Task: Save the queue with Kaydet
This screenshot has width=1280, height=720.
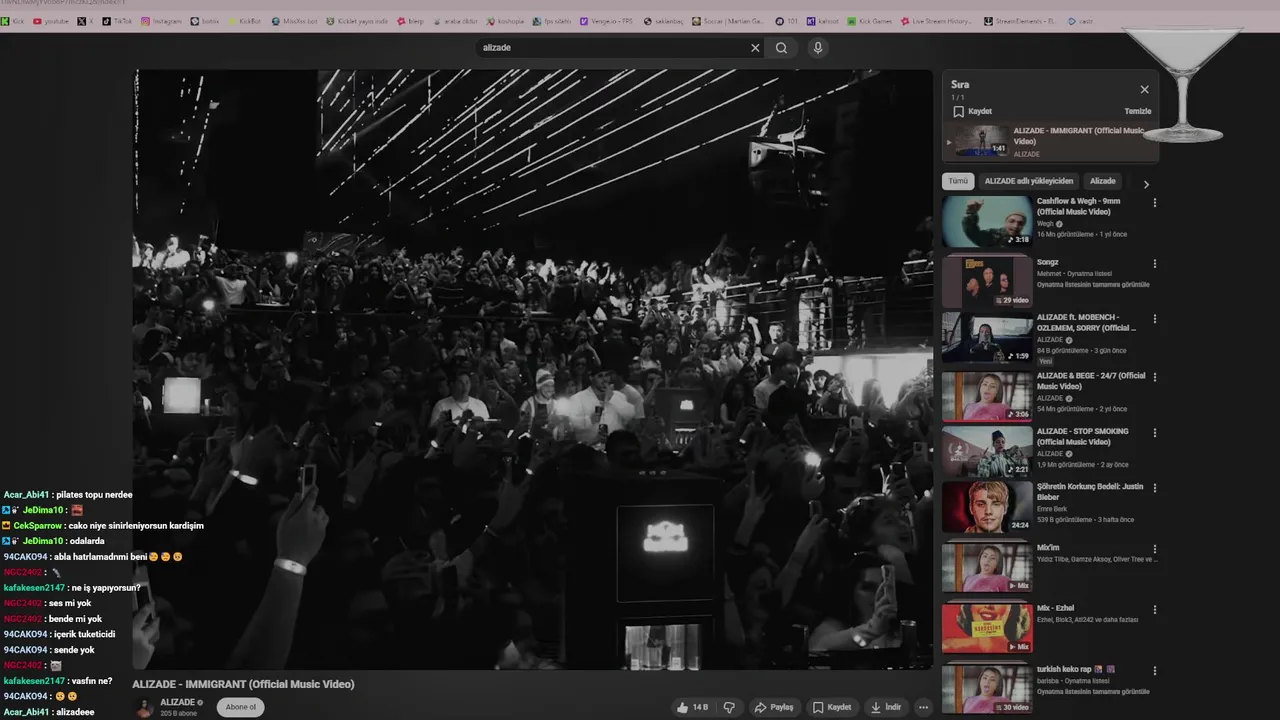Action: (972, 111)
